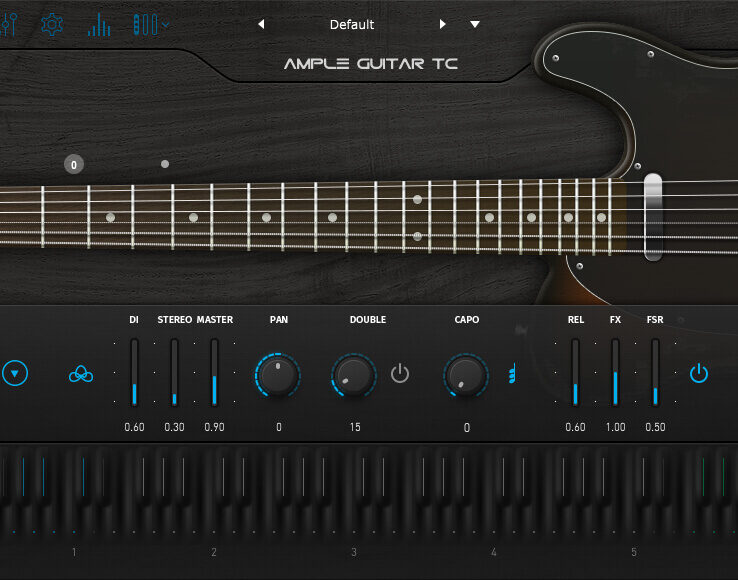Click octave 5 label on the keyboard
This screenshot has height=580, width=738.
pyautogui.click(x=634, y=552)
